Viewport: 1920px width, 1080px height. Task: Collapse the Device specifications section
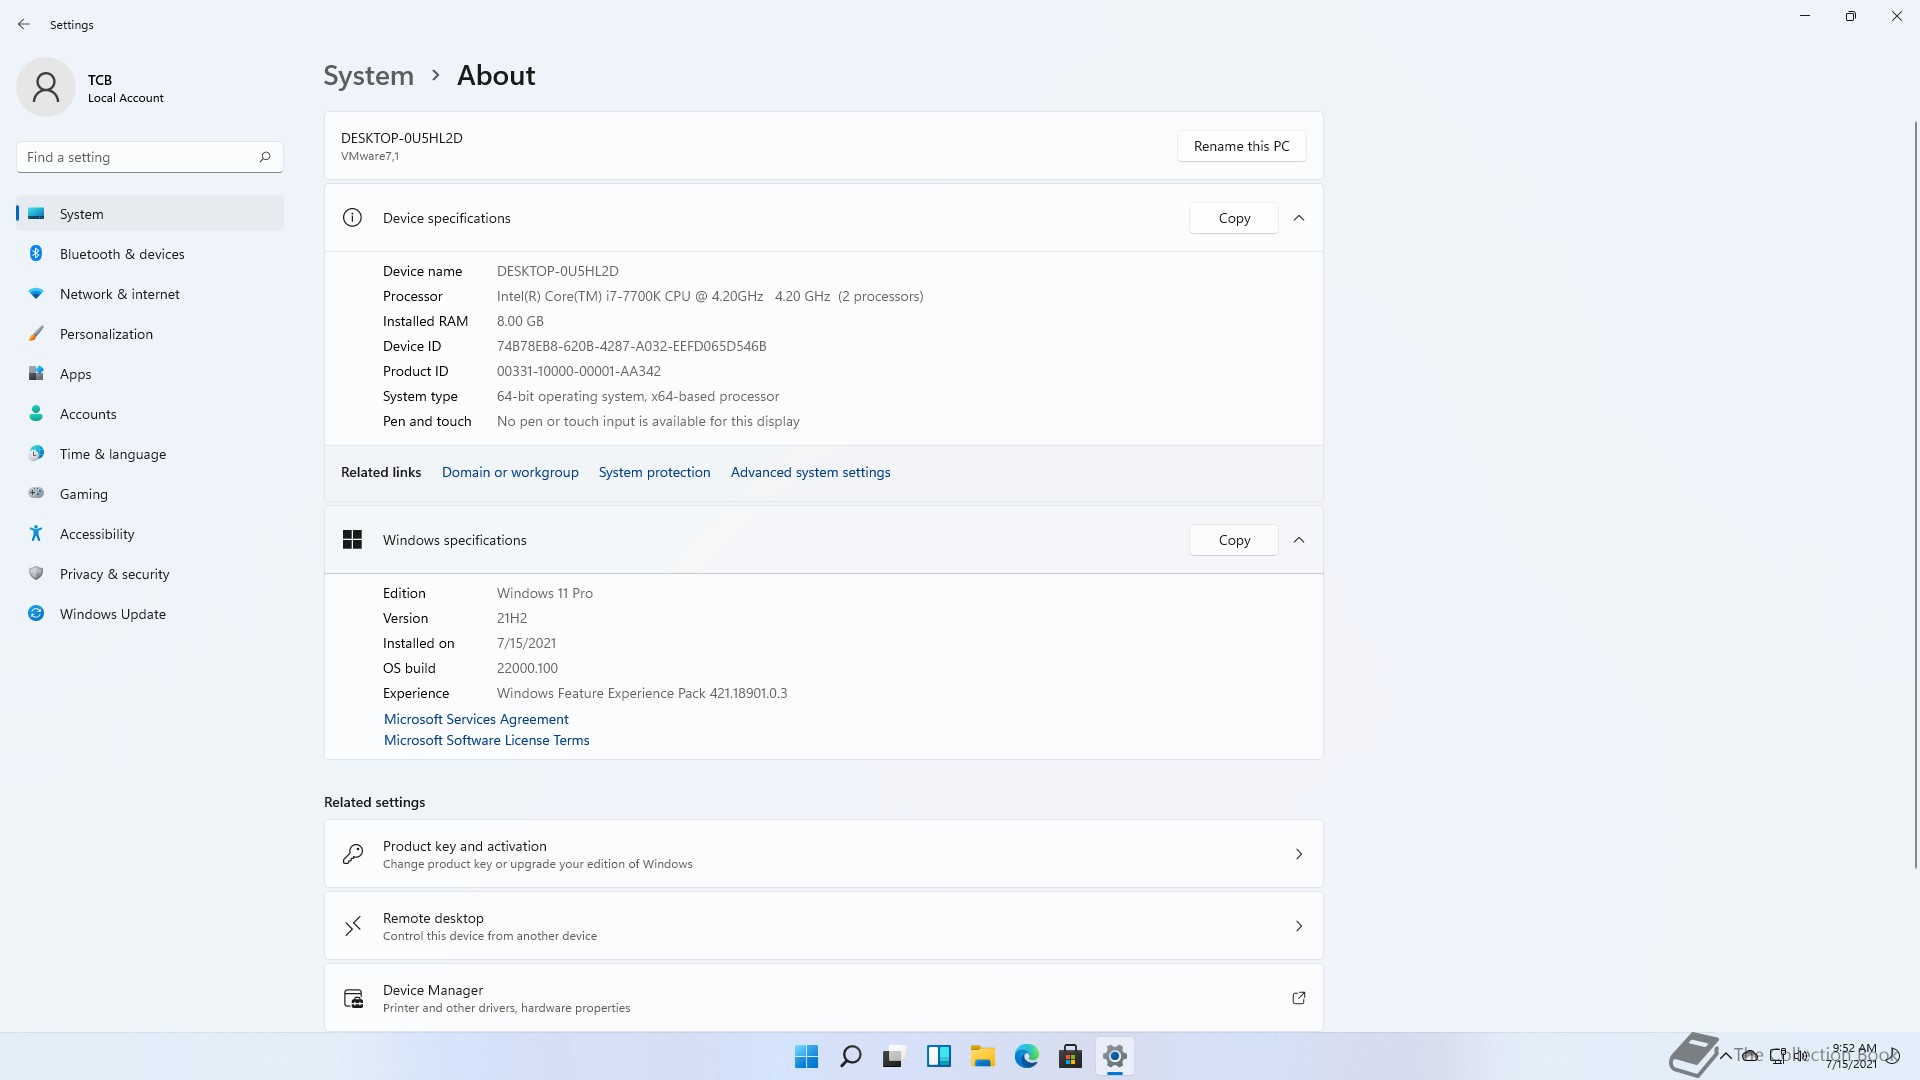1299,218
